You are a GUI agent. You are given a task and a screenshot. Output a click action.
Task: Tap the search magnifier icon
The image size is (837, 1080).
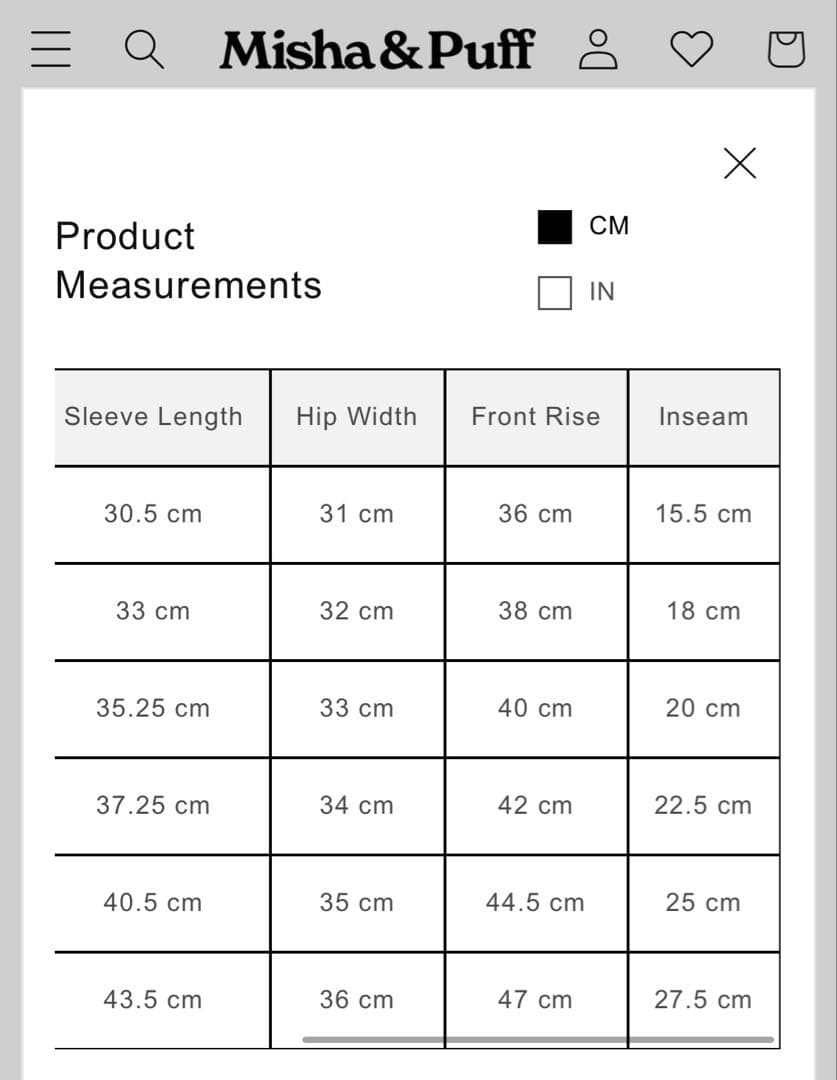point(144,48)
